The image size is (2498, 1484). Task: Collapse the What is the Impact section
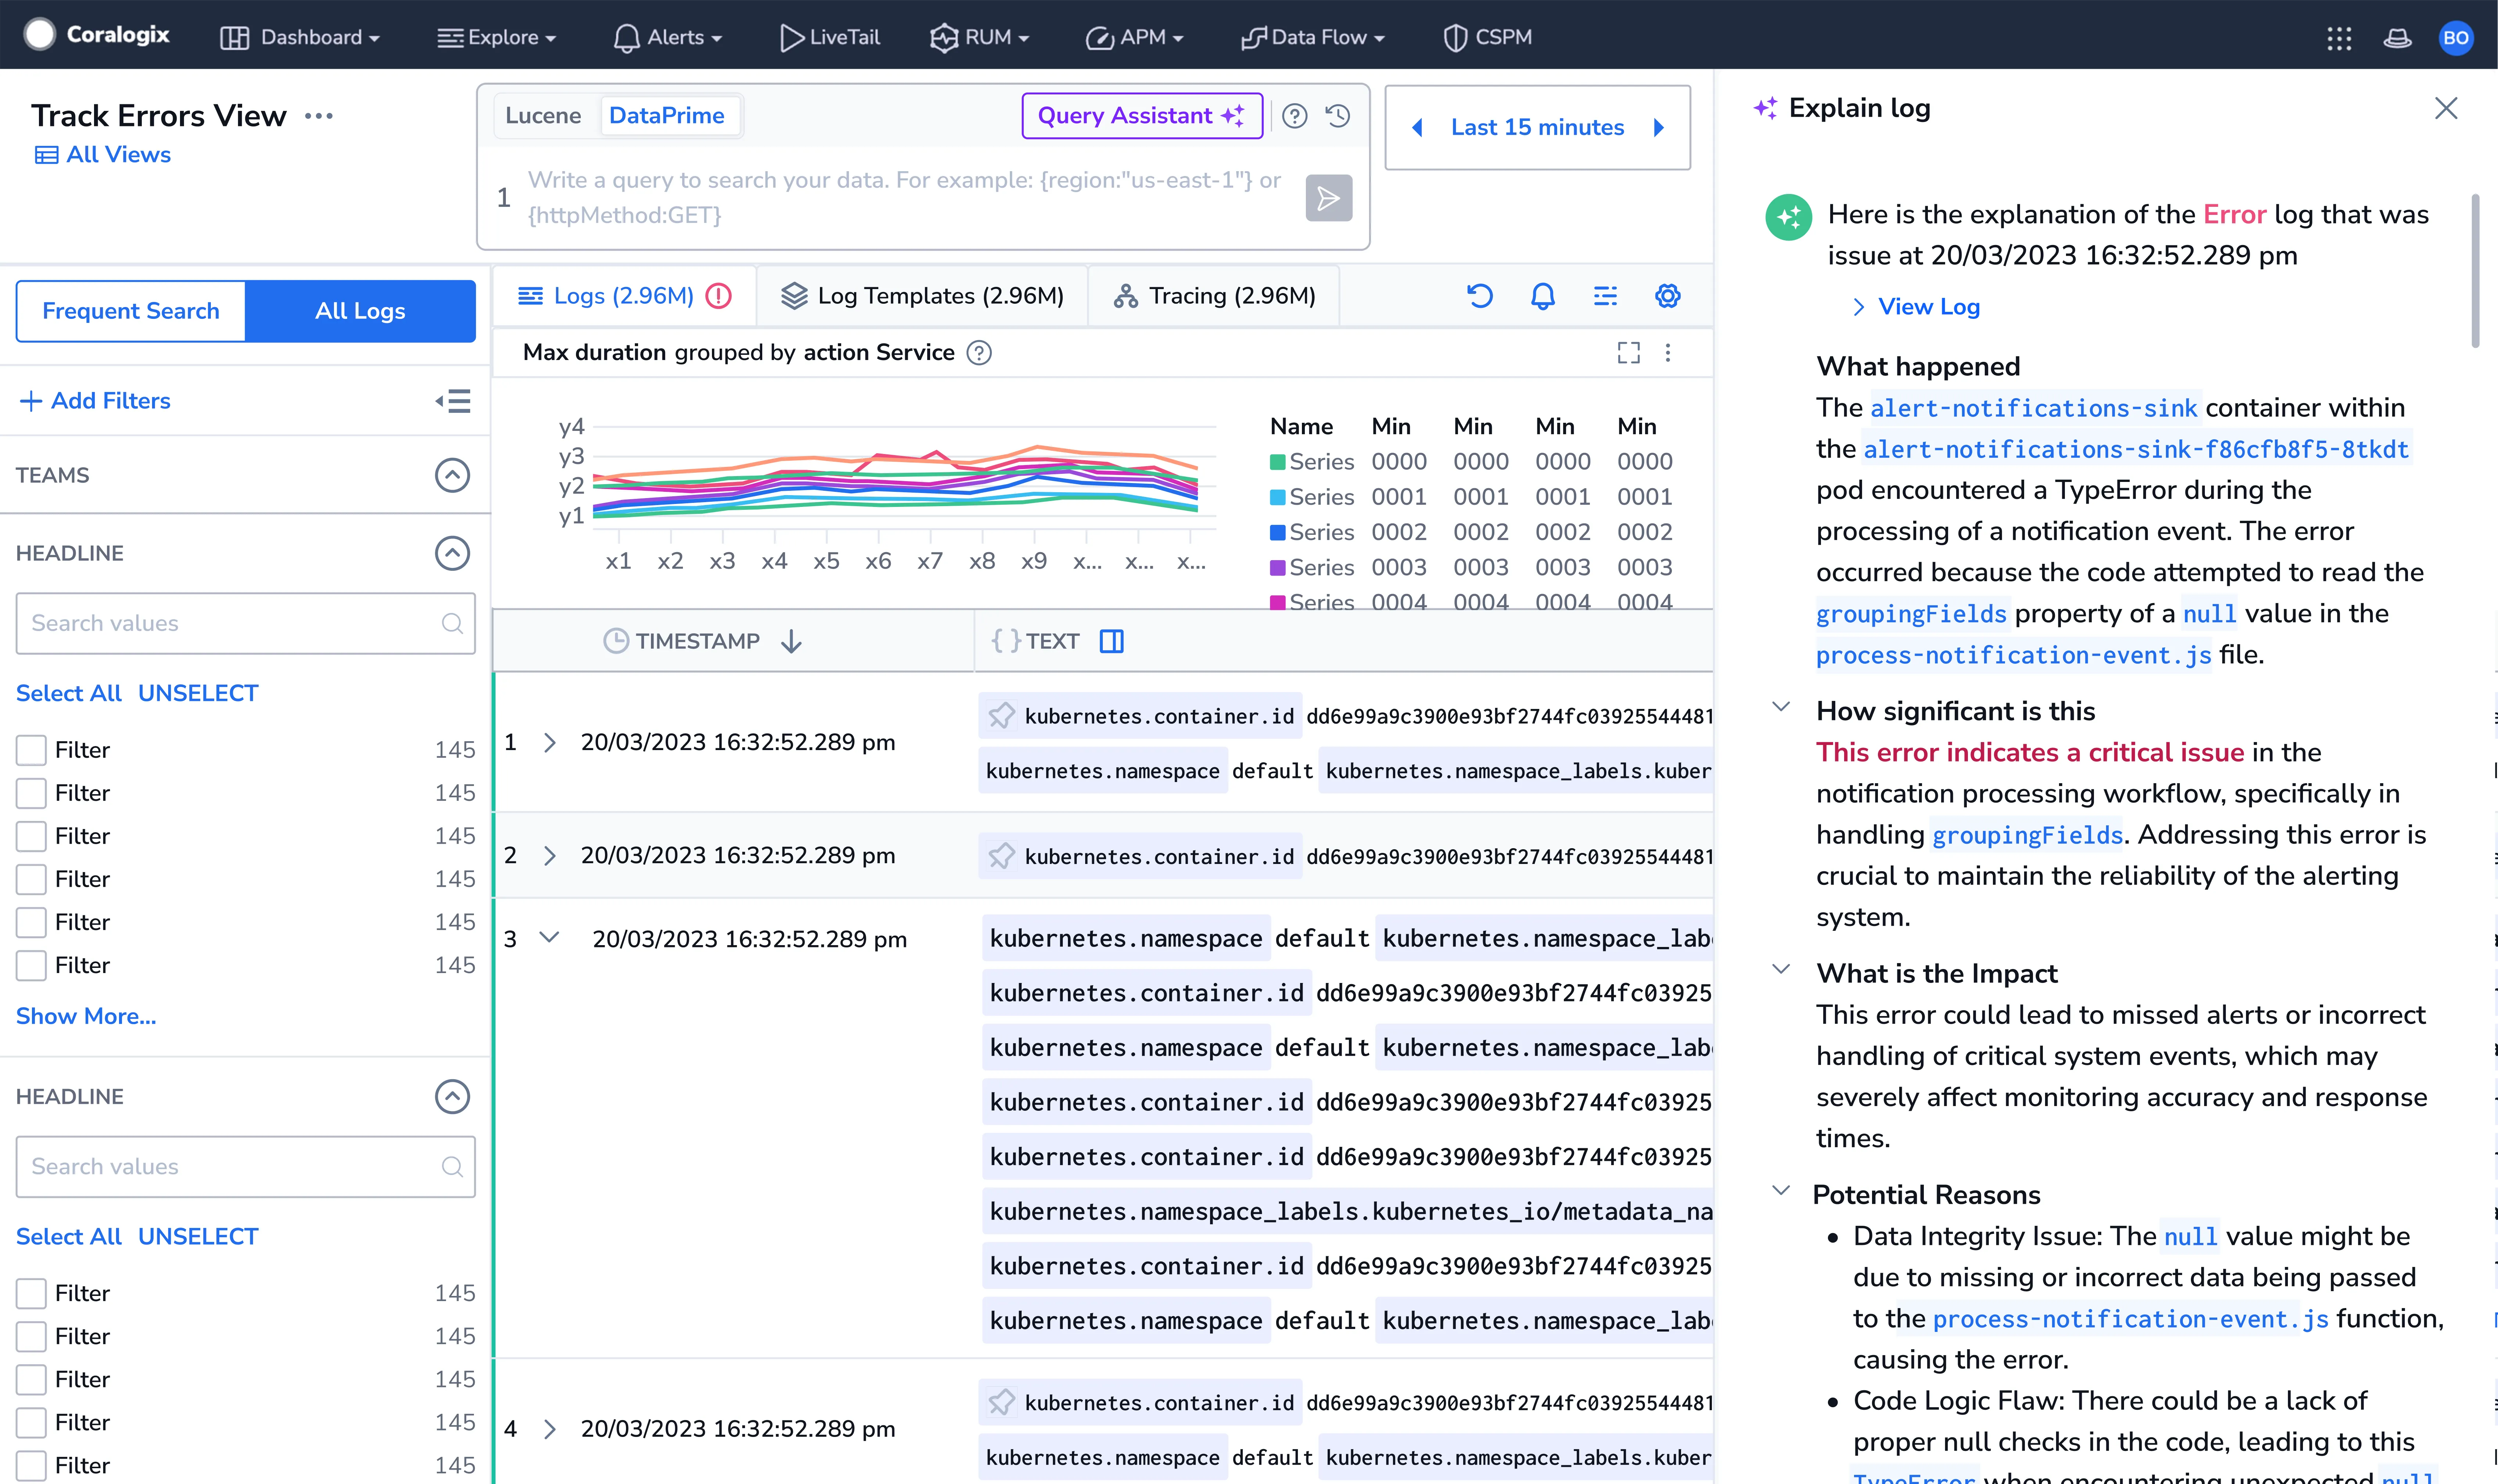[1781, 969]
